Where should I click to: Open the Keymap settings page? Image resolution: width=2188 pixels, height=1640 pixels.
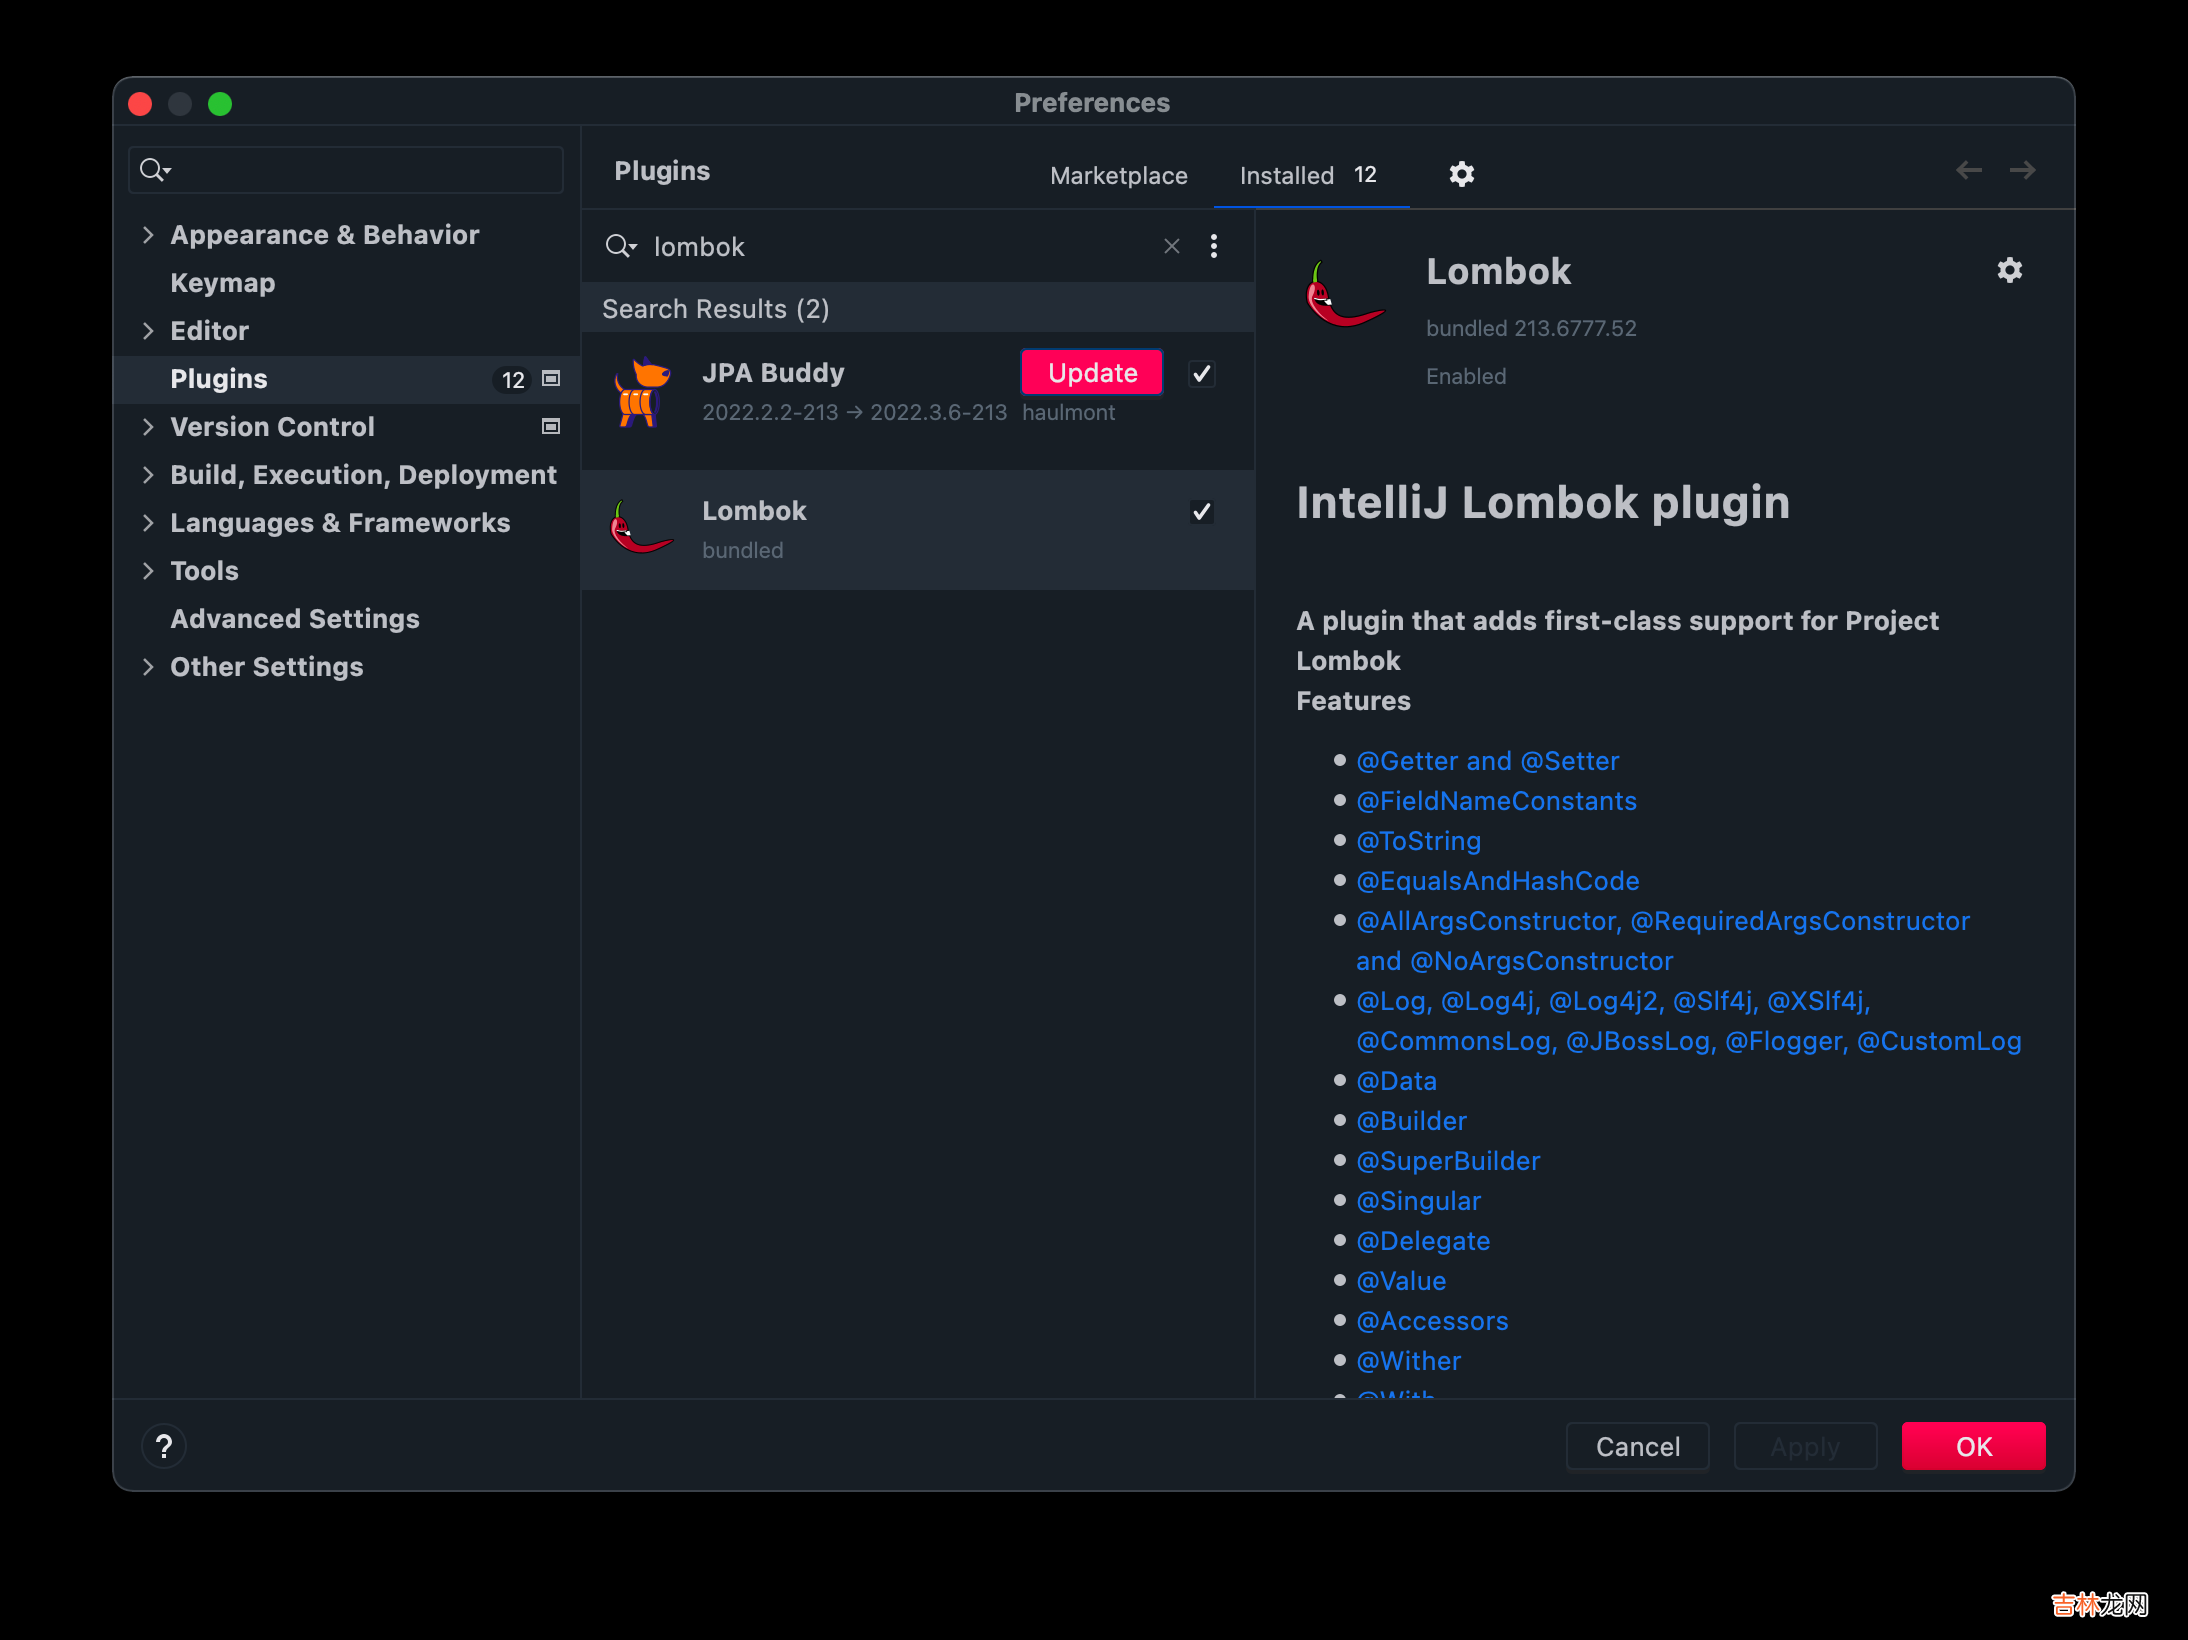point(222,283)
